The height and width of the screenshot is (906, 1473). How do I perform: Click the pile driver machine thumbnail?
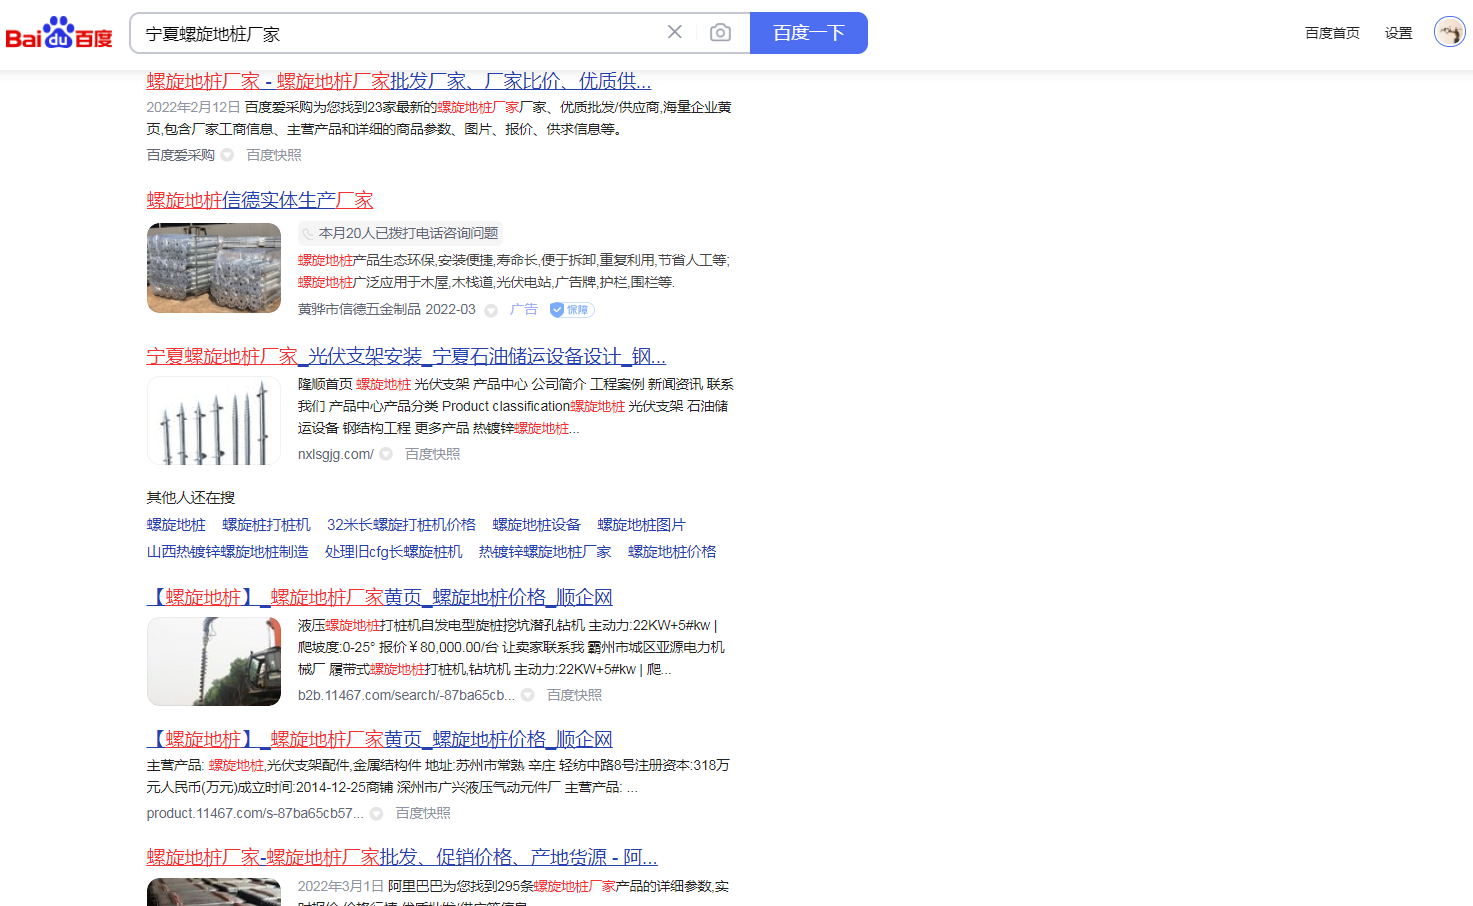pos(214,661)
